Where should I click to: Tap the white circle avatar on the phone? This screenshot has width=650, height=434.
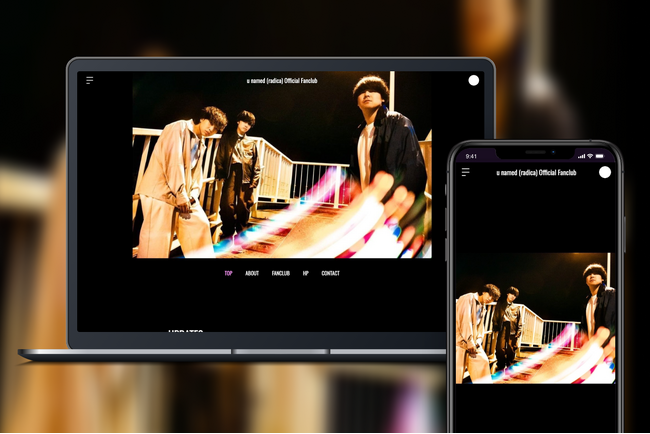pyautogui.click(x=605, y=172)
